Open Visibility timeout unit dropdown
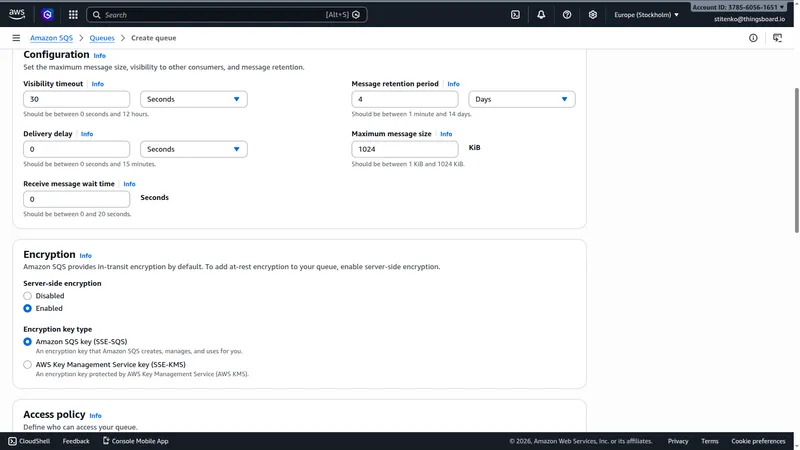Screen dimensions: 800x450 coord(194,99)
